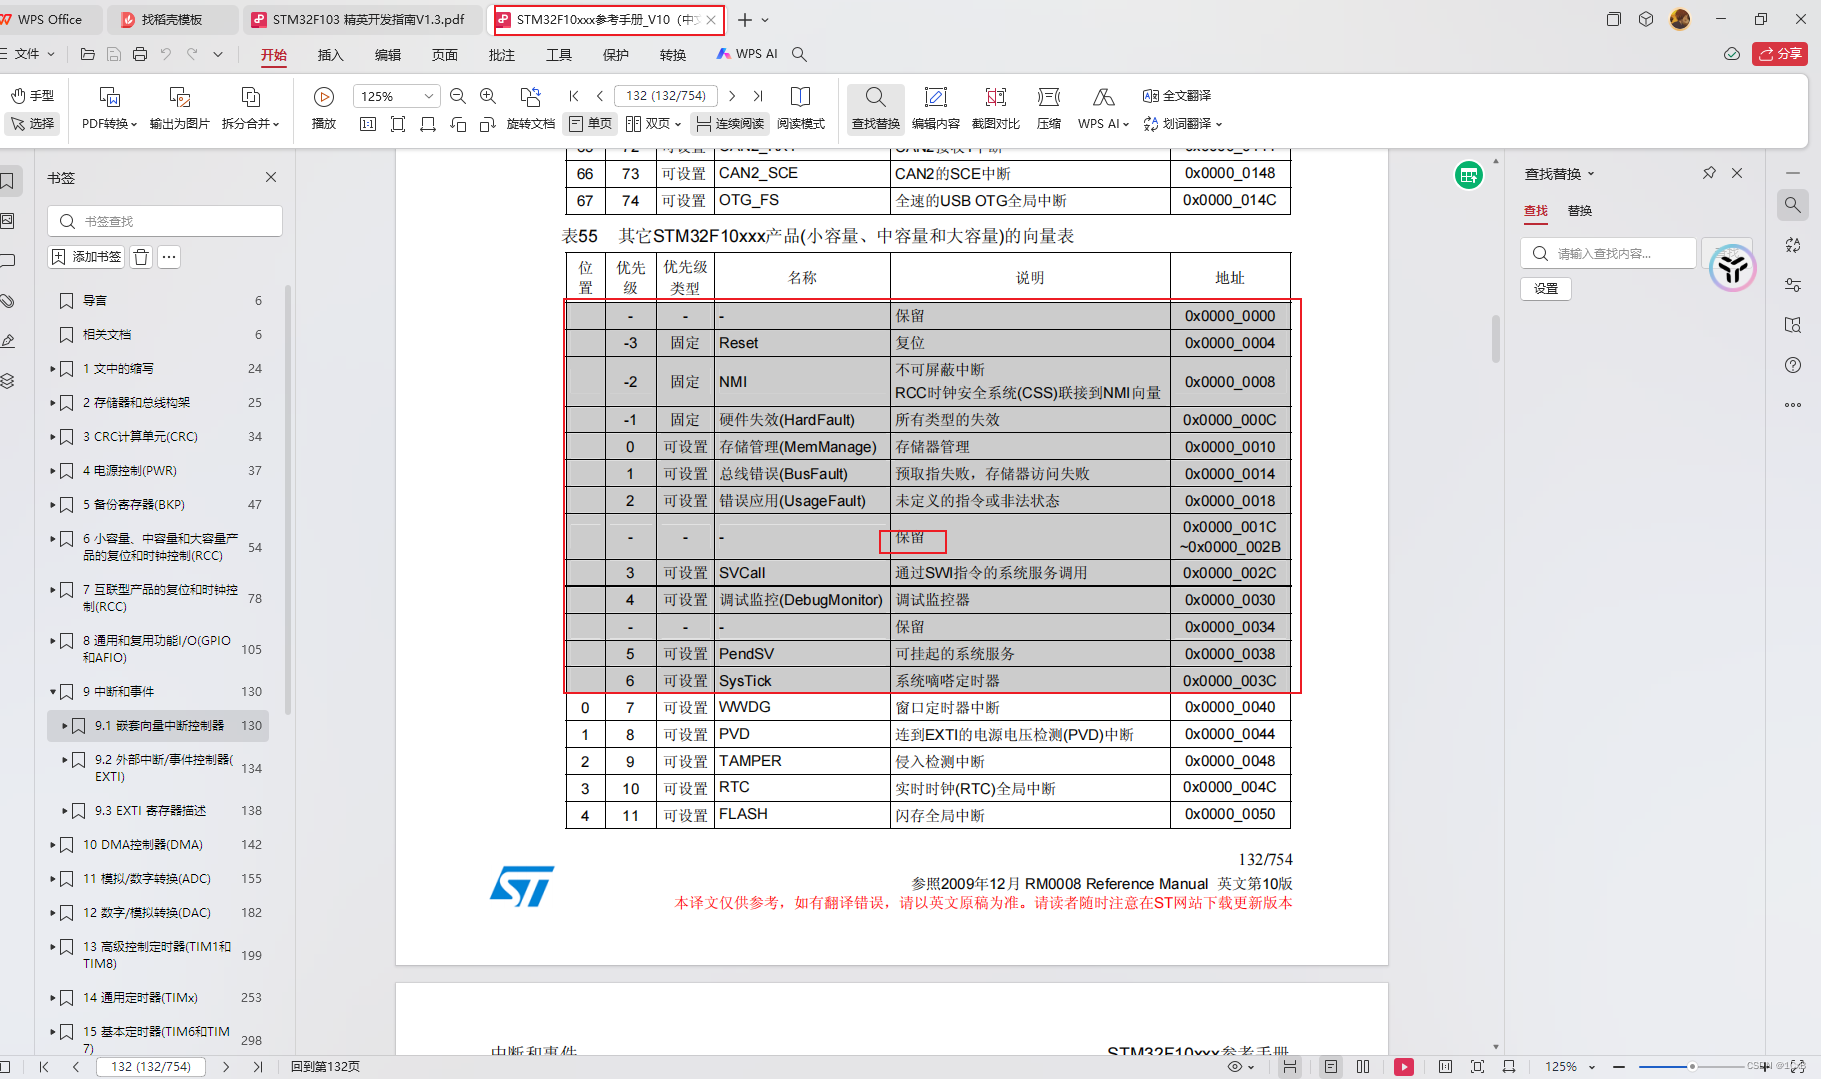The height and width of the screenshot is (1079, 1821).
Task: Expand bookmark 1 文中的缩写
Action: [52, 369]
